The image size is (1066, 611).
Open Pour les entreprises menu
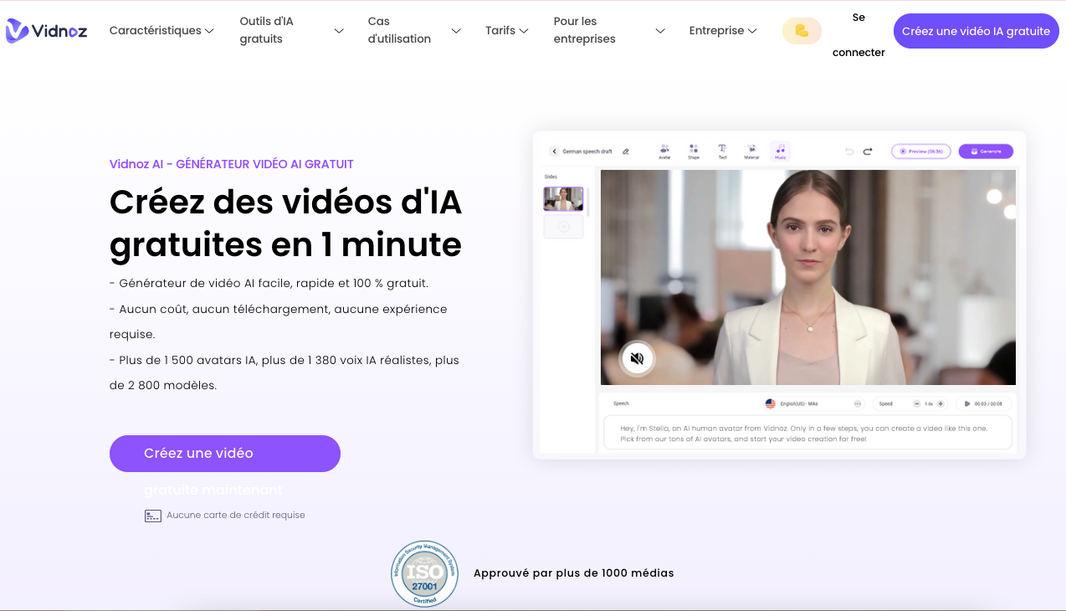pos(585,31)
